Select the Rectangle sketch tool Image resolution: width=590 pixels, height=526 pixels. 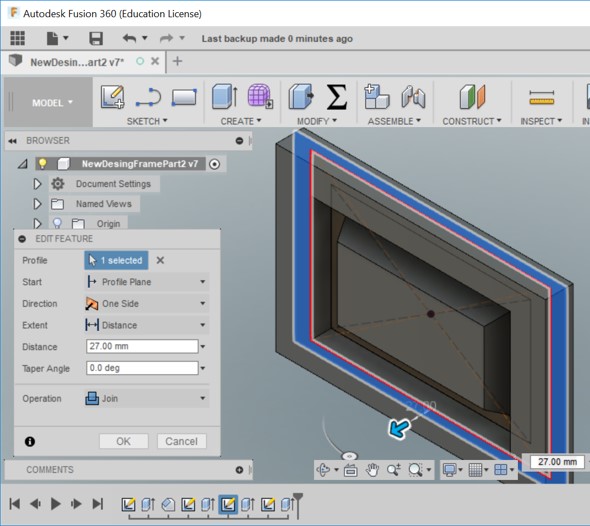point(184,97)
